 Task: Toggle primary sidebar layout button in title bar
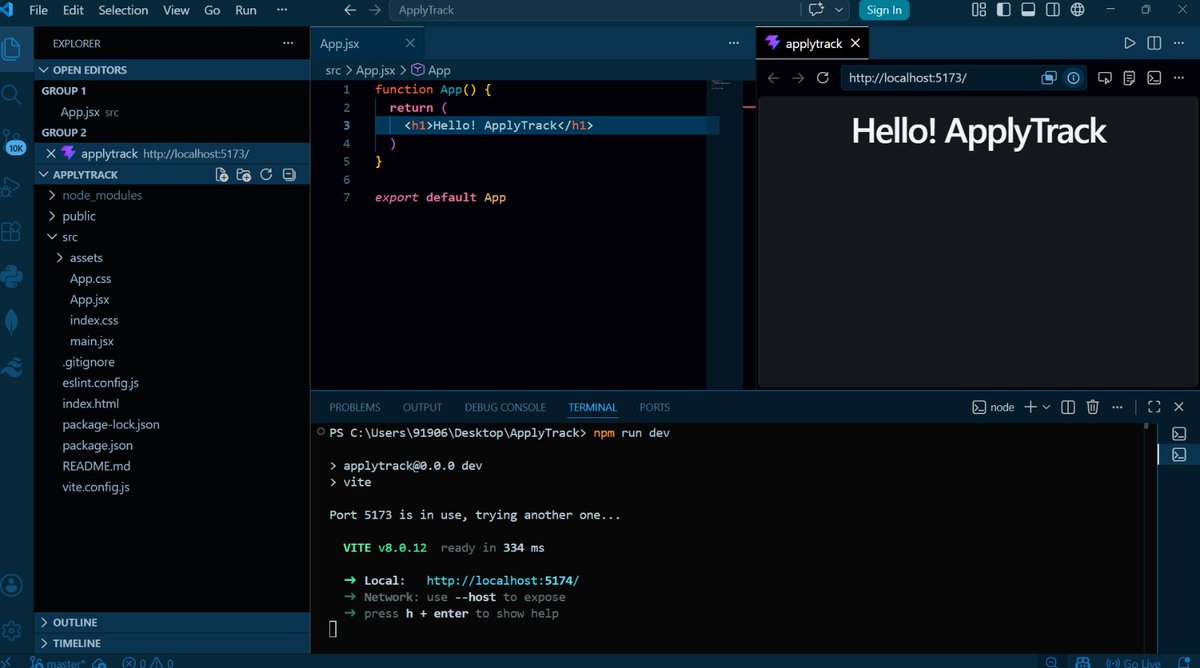1003,10
